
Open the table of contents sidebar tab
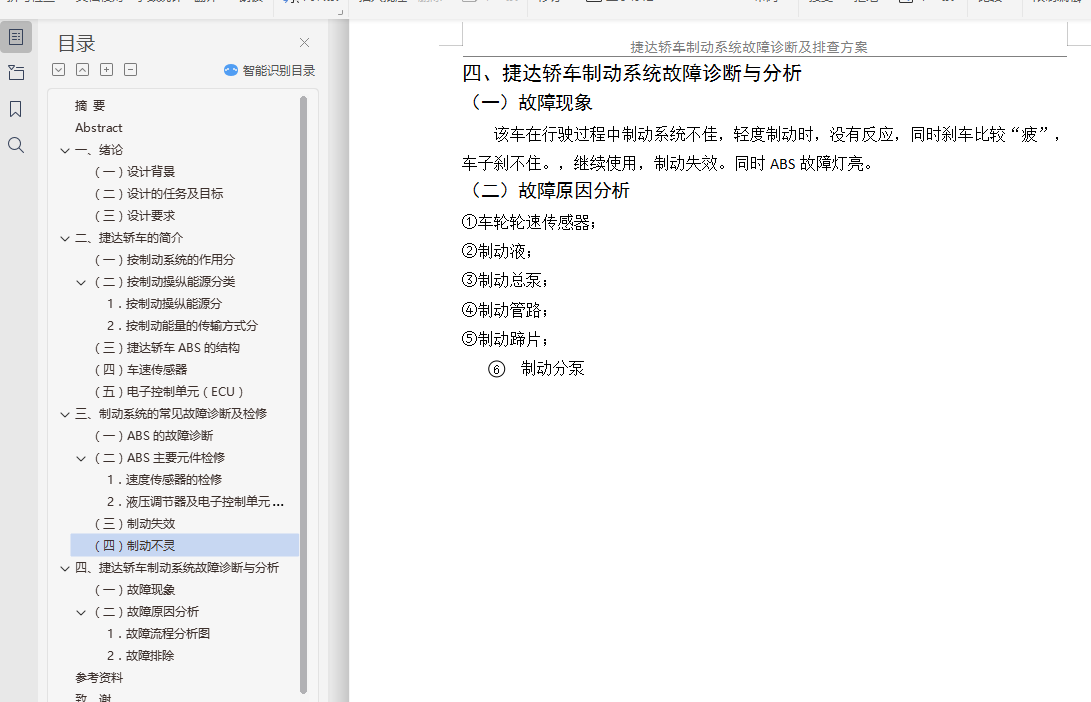coord(16,38)
